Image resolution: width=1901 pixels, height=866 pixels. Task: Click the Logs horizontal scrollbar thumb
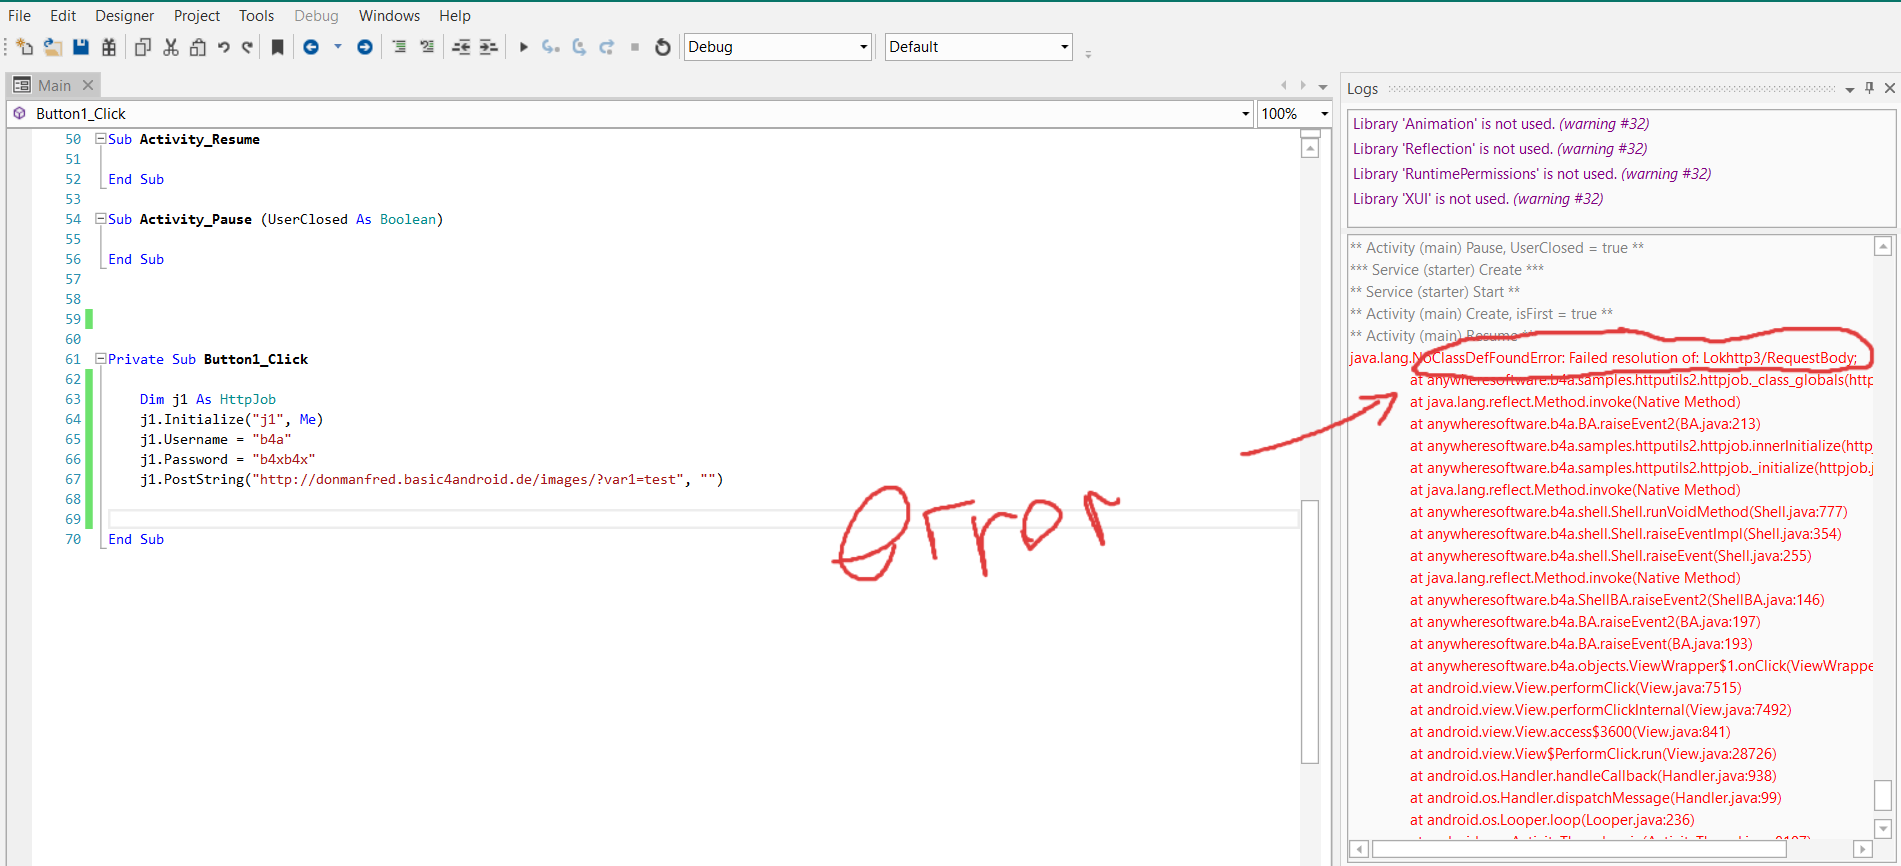1579,849
